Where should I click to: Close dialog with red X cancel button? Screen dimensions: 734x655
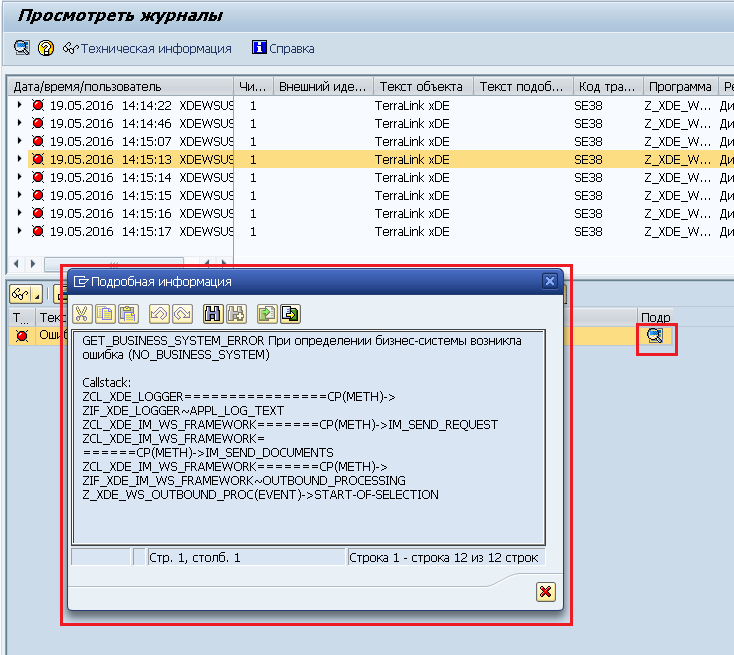[x=545, y=592]
